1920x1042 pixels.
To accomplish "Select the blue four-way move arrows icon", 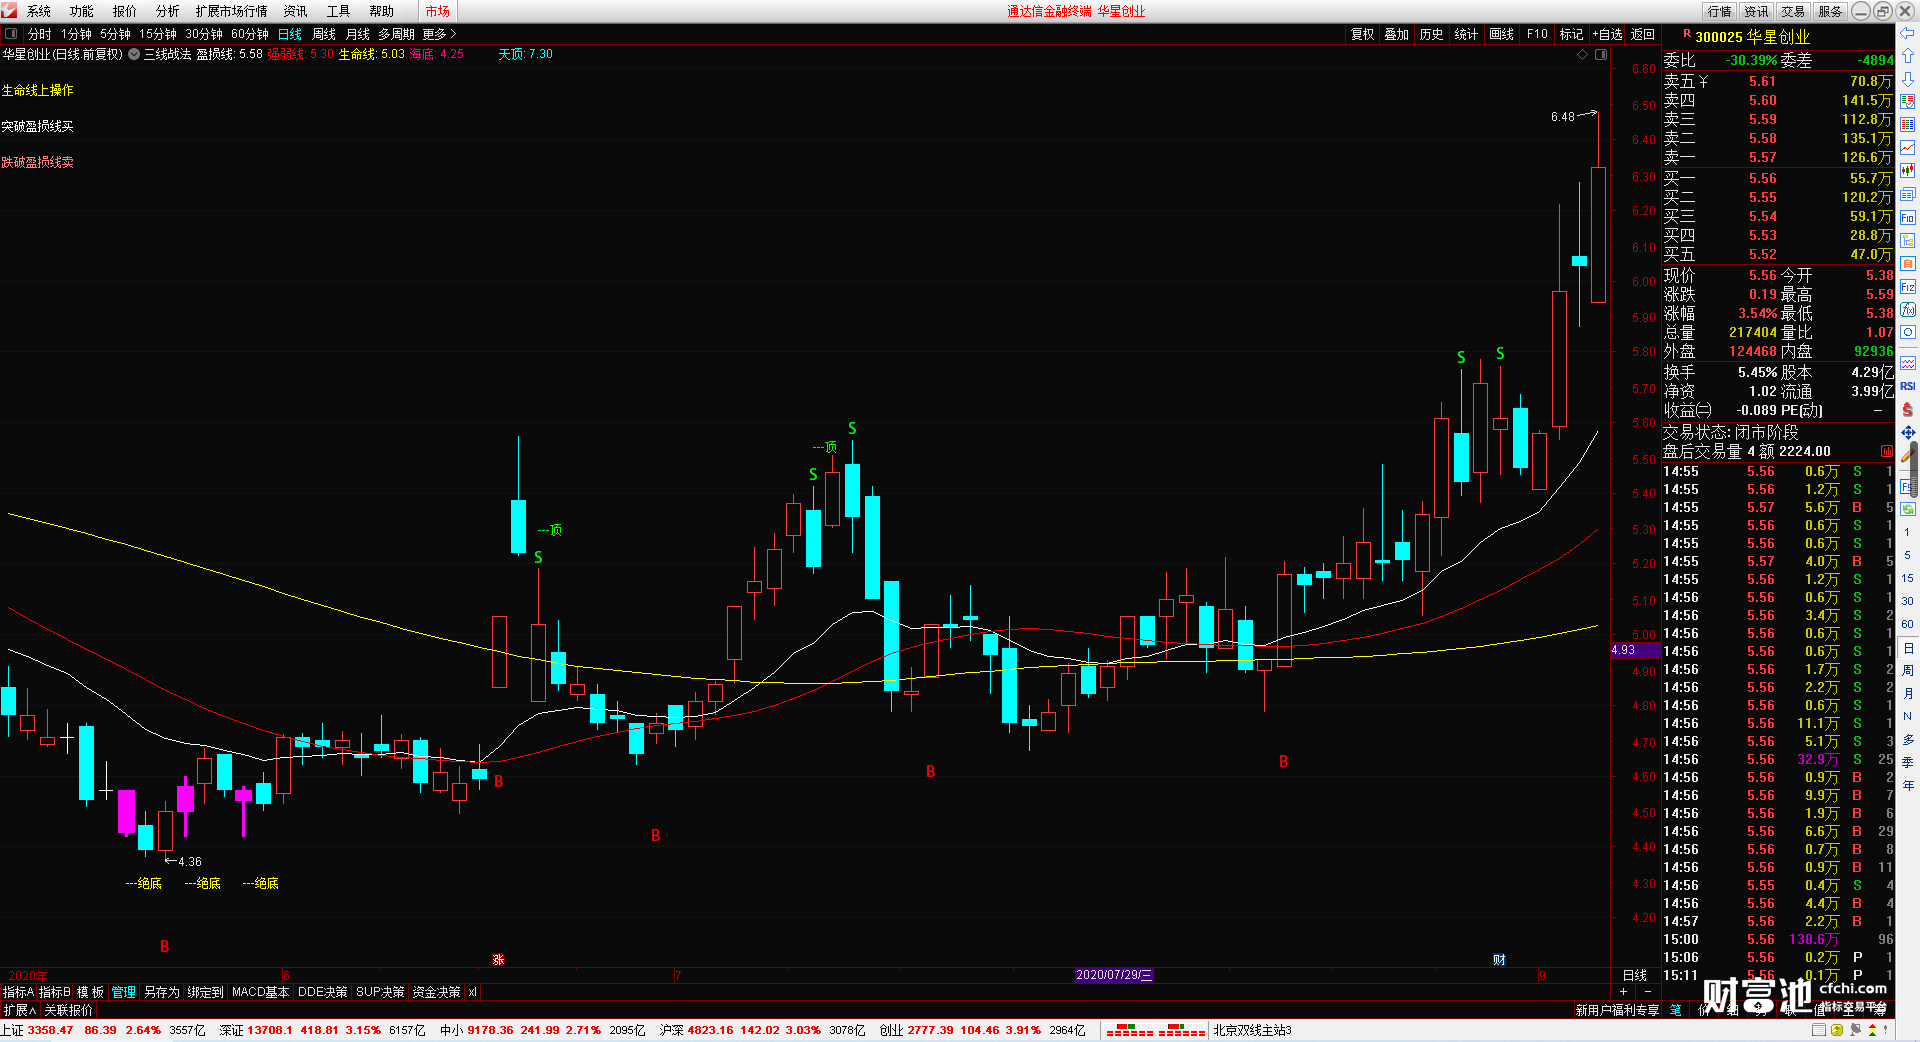I will tap(1908, 432).
